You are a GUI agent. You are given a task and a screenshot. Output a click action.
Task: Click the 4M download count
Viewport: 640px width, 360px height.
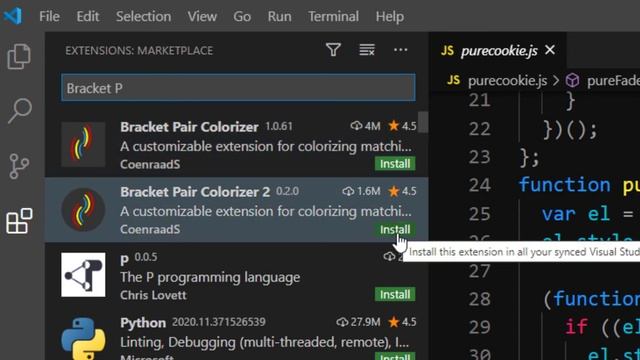click(365, 126)
